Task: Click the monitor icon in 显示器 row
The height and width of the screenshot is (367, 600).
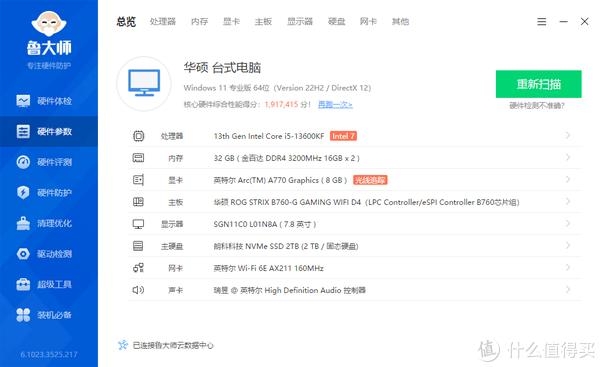Action: [138, 224]
